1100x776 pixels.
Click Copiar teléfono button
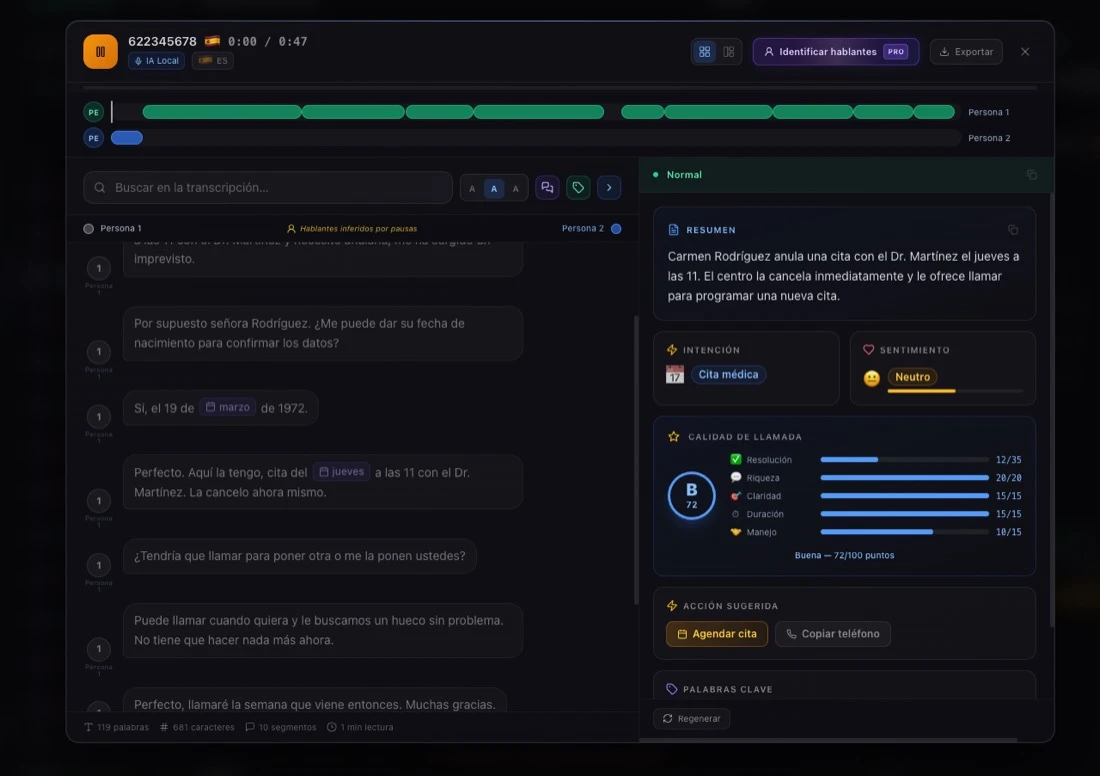(833, 634)
